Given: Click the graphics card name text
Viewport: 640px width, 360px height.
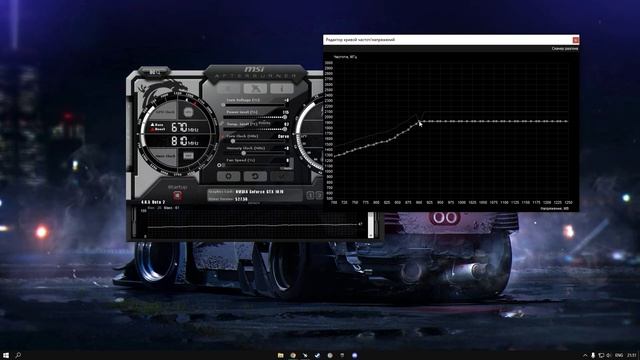Looking at the screenshot, I should point(260,191).
